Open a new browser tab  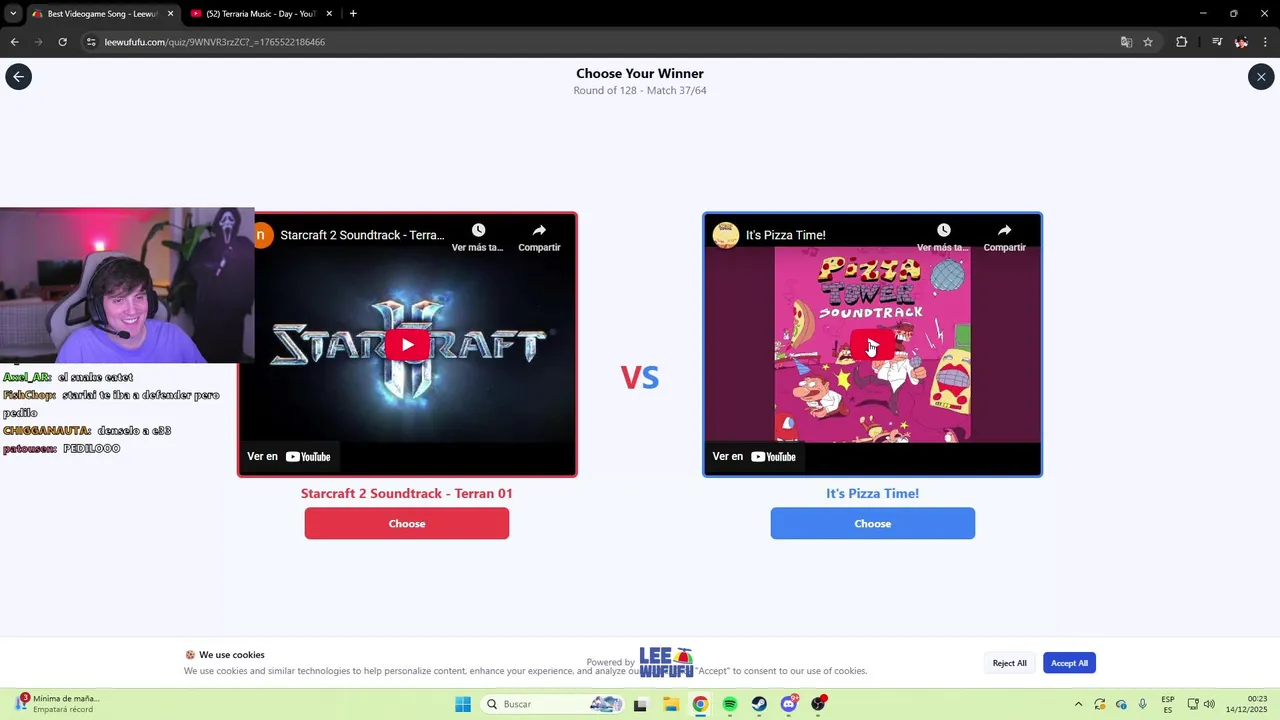(x=353, y=14)
